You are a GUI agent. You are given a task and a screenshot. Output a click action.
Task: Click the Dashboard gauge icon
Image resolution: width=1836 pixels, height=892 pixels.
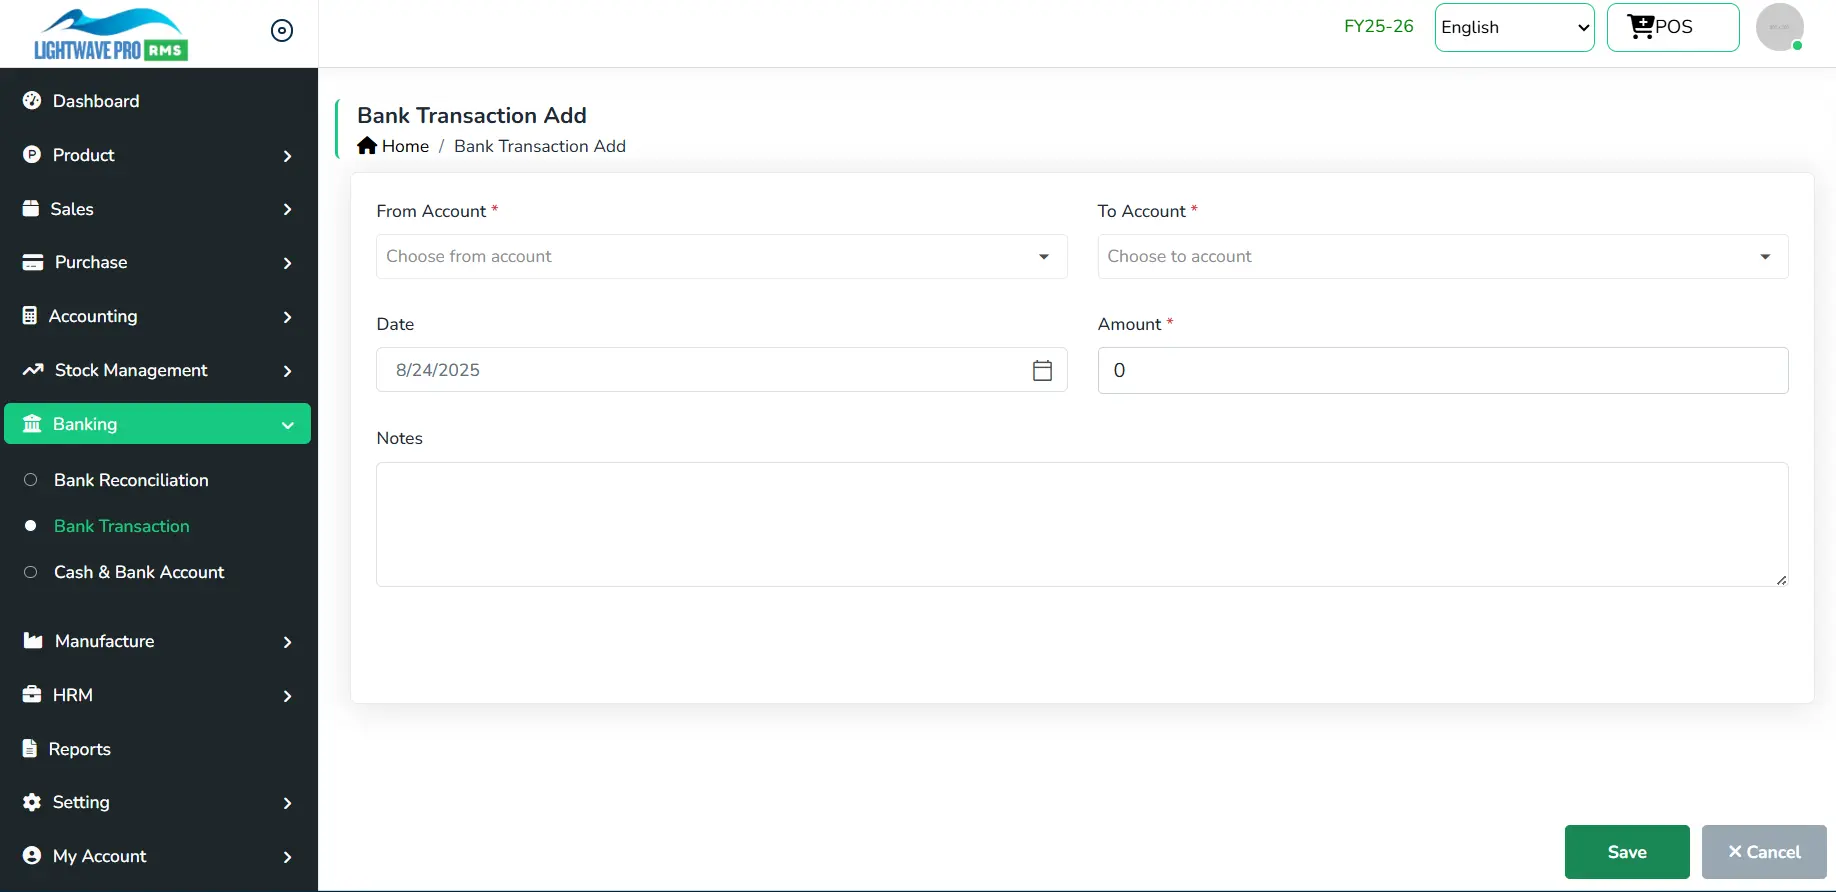(32, 101)
